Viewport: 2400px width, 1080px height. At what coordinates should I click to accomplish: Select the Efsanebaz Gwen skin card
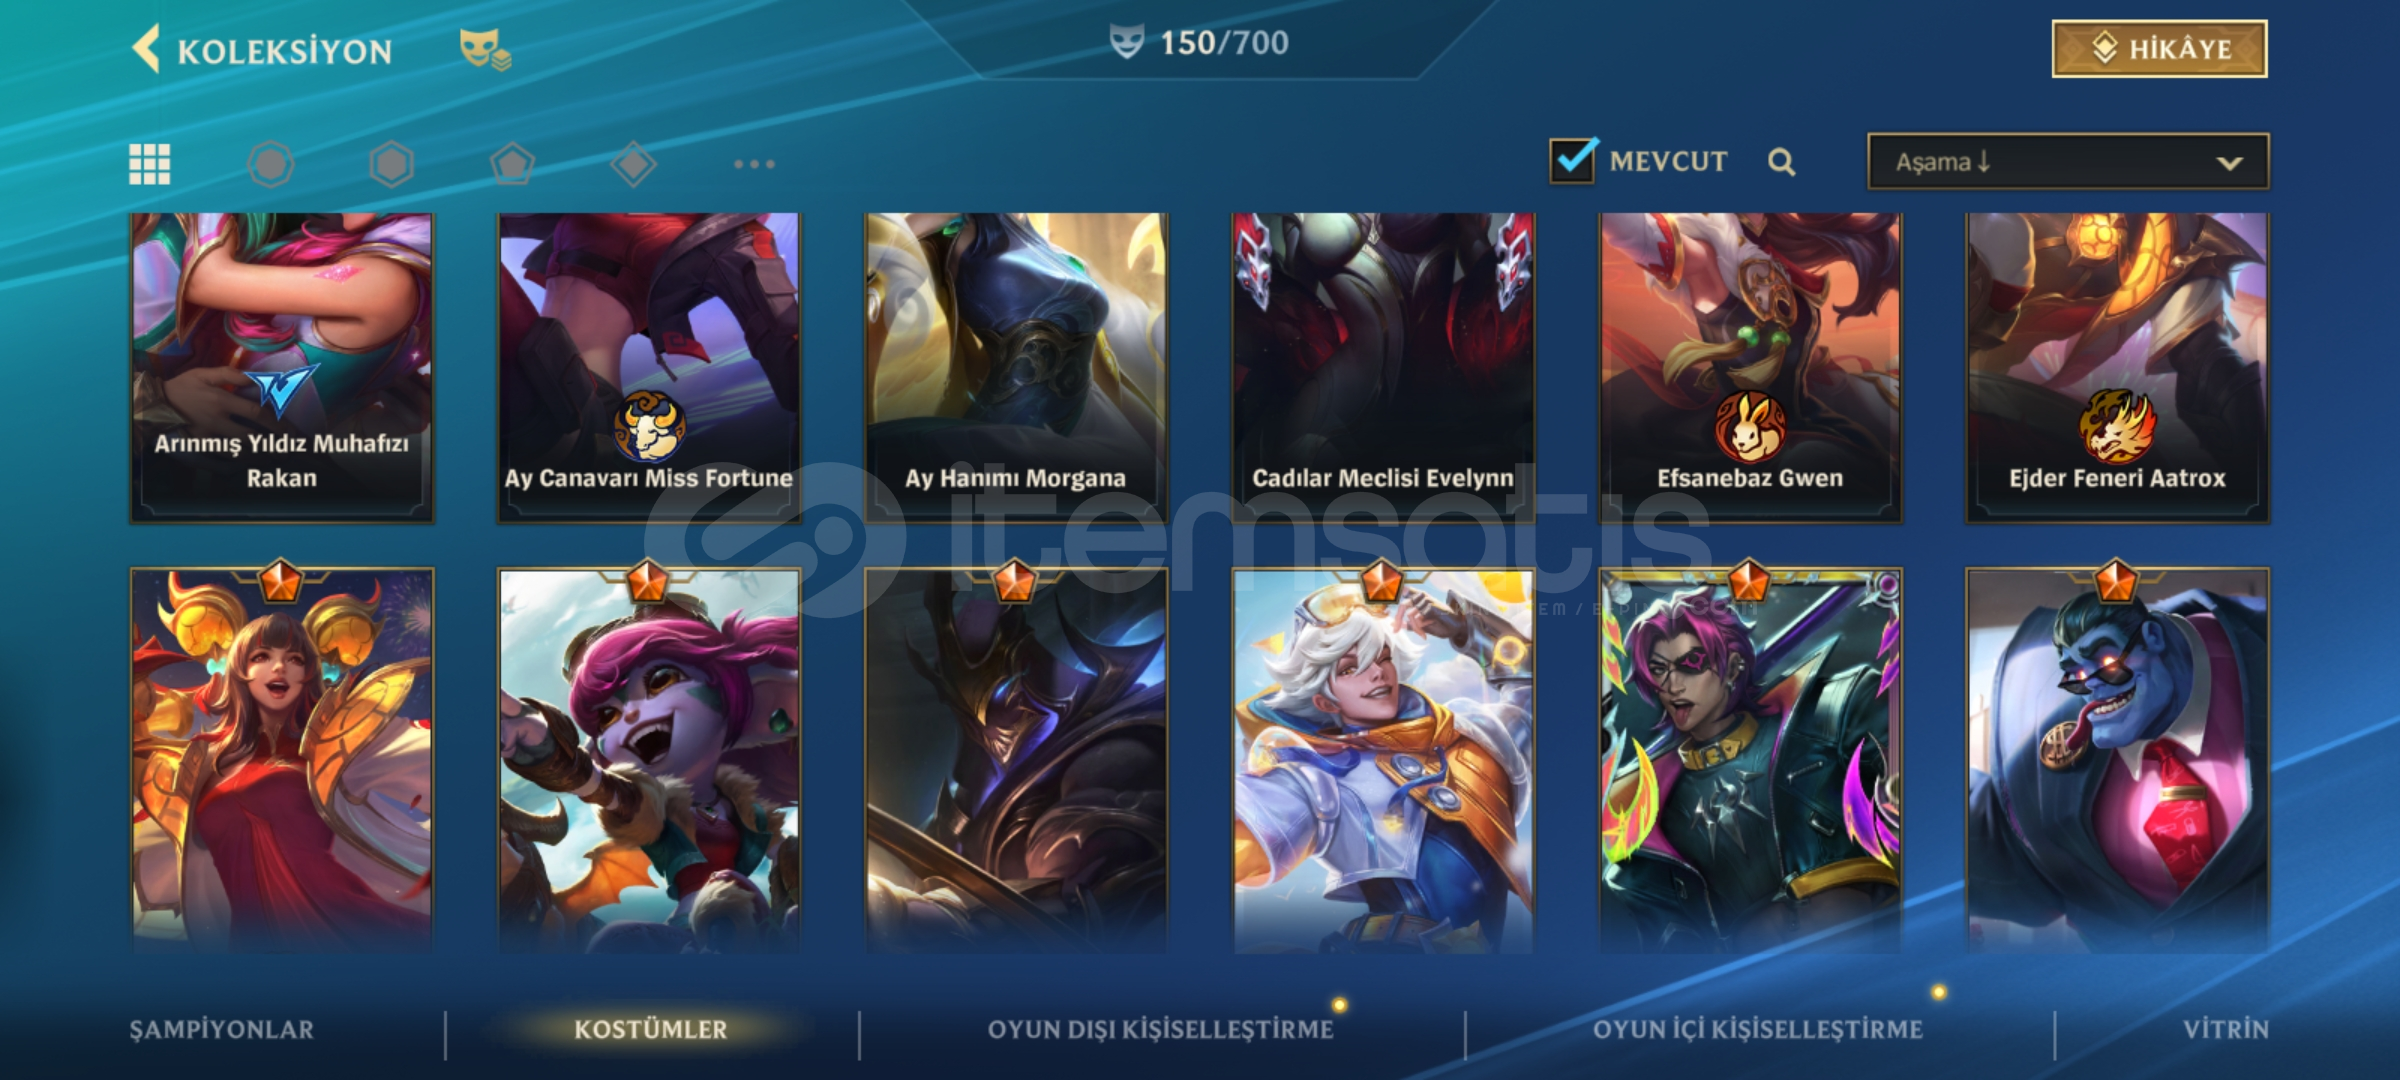(1750, 367)
